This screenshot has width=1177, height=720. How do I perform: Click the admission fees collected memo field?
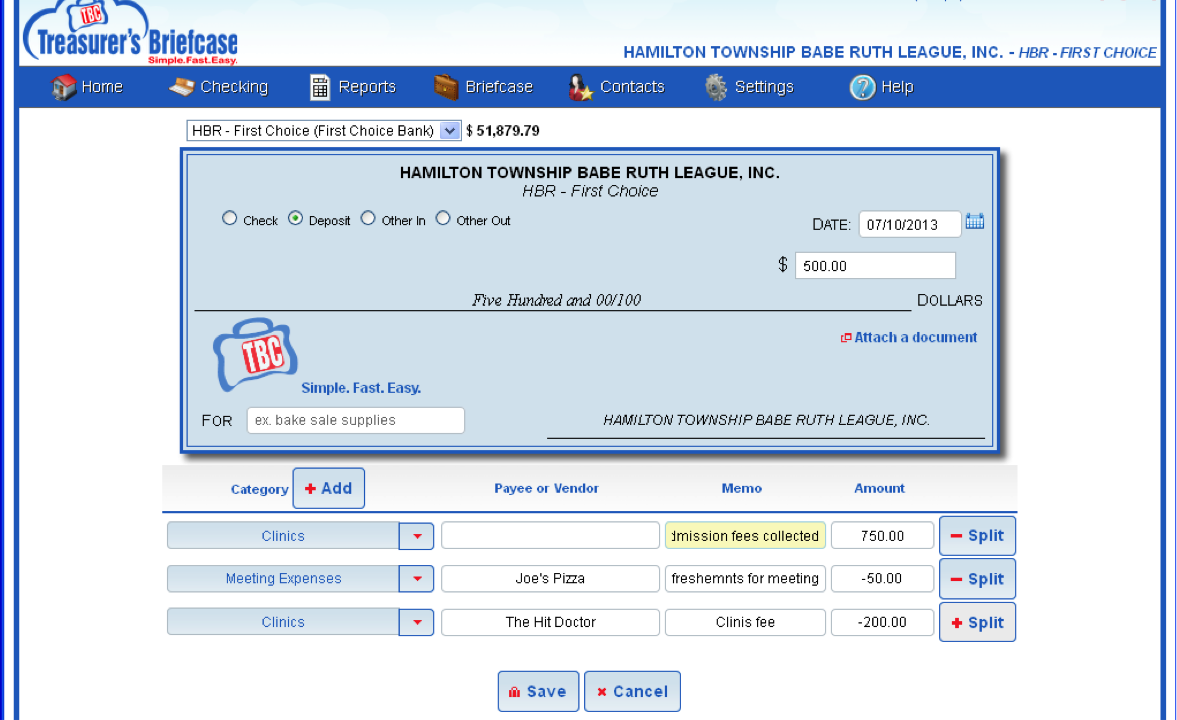point(745,536)
